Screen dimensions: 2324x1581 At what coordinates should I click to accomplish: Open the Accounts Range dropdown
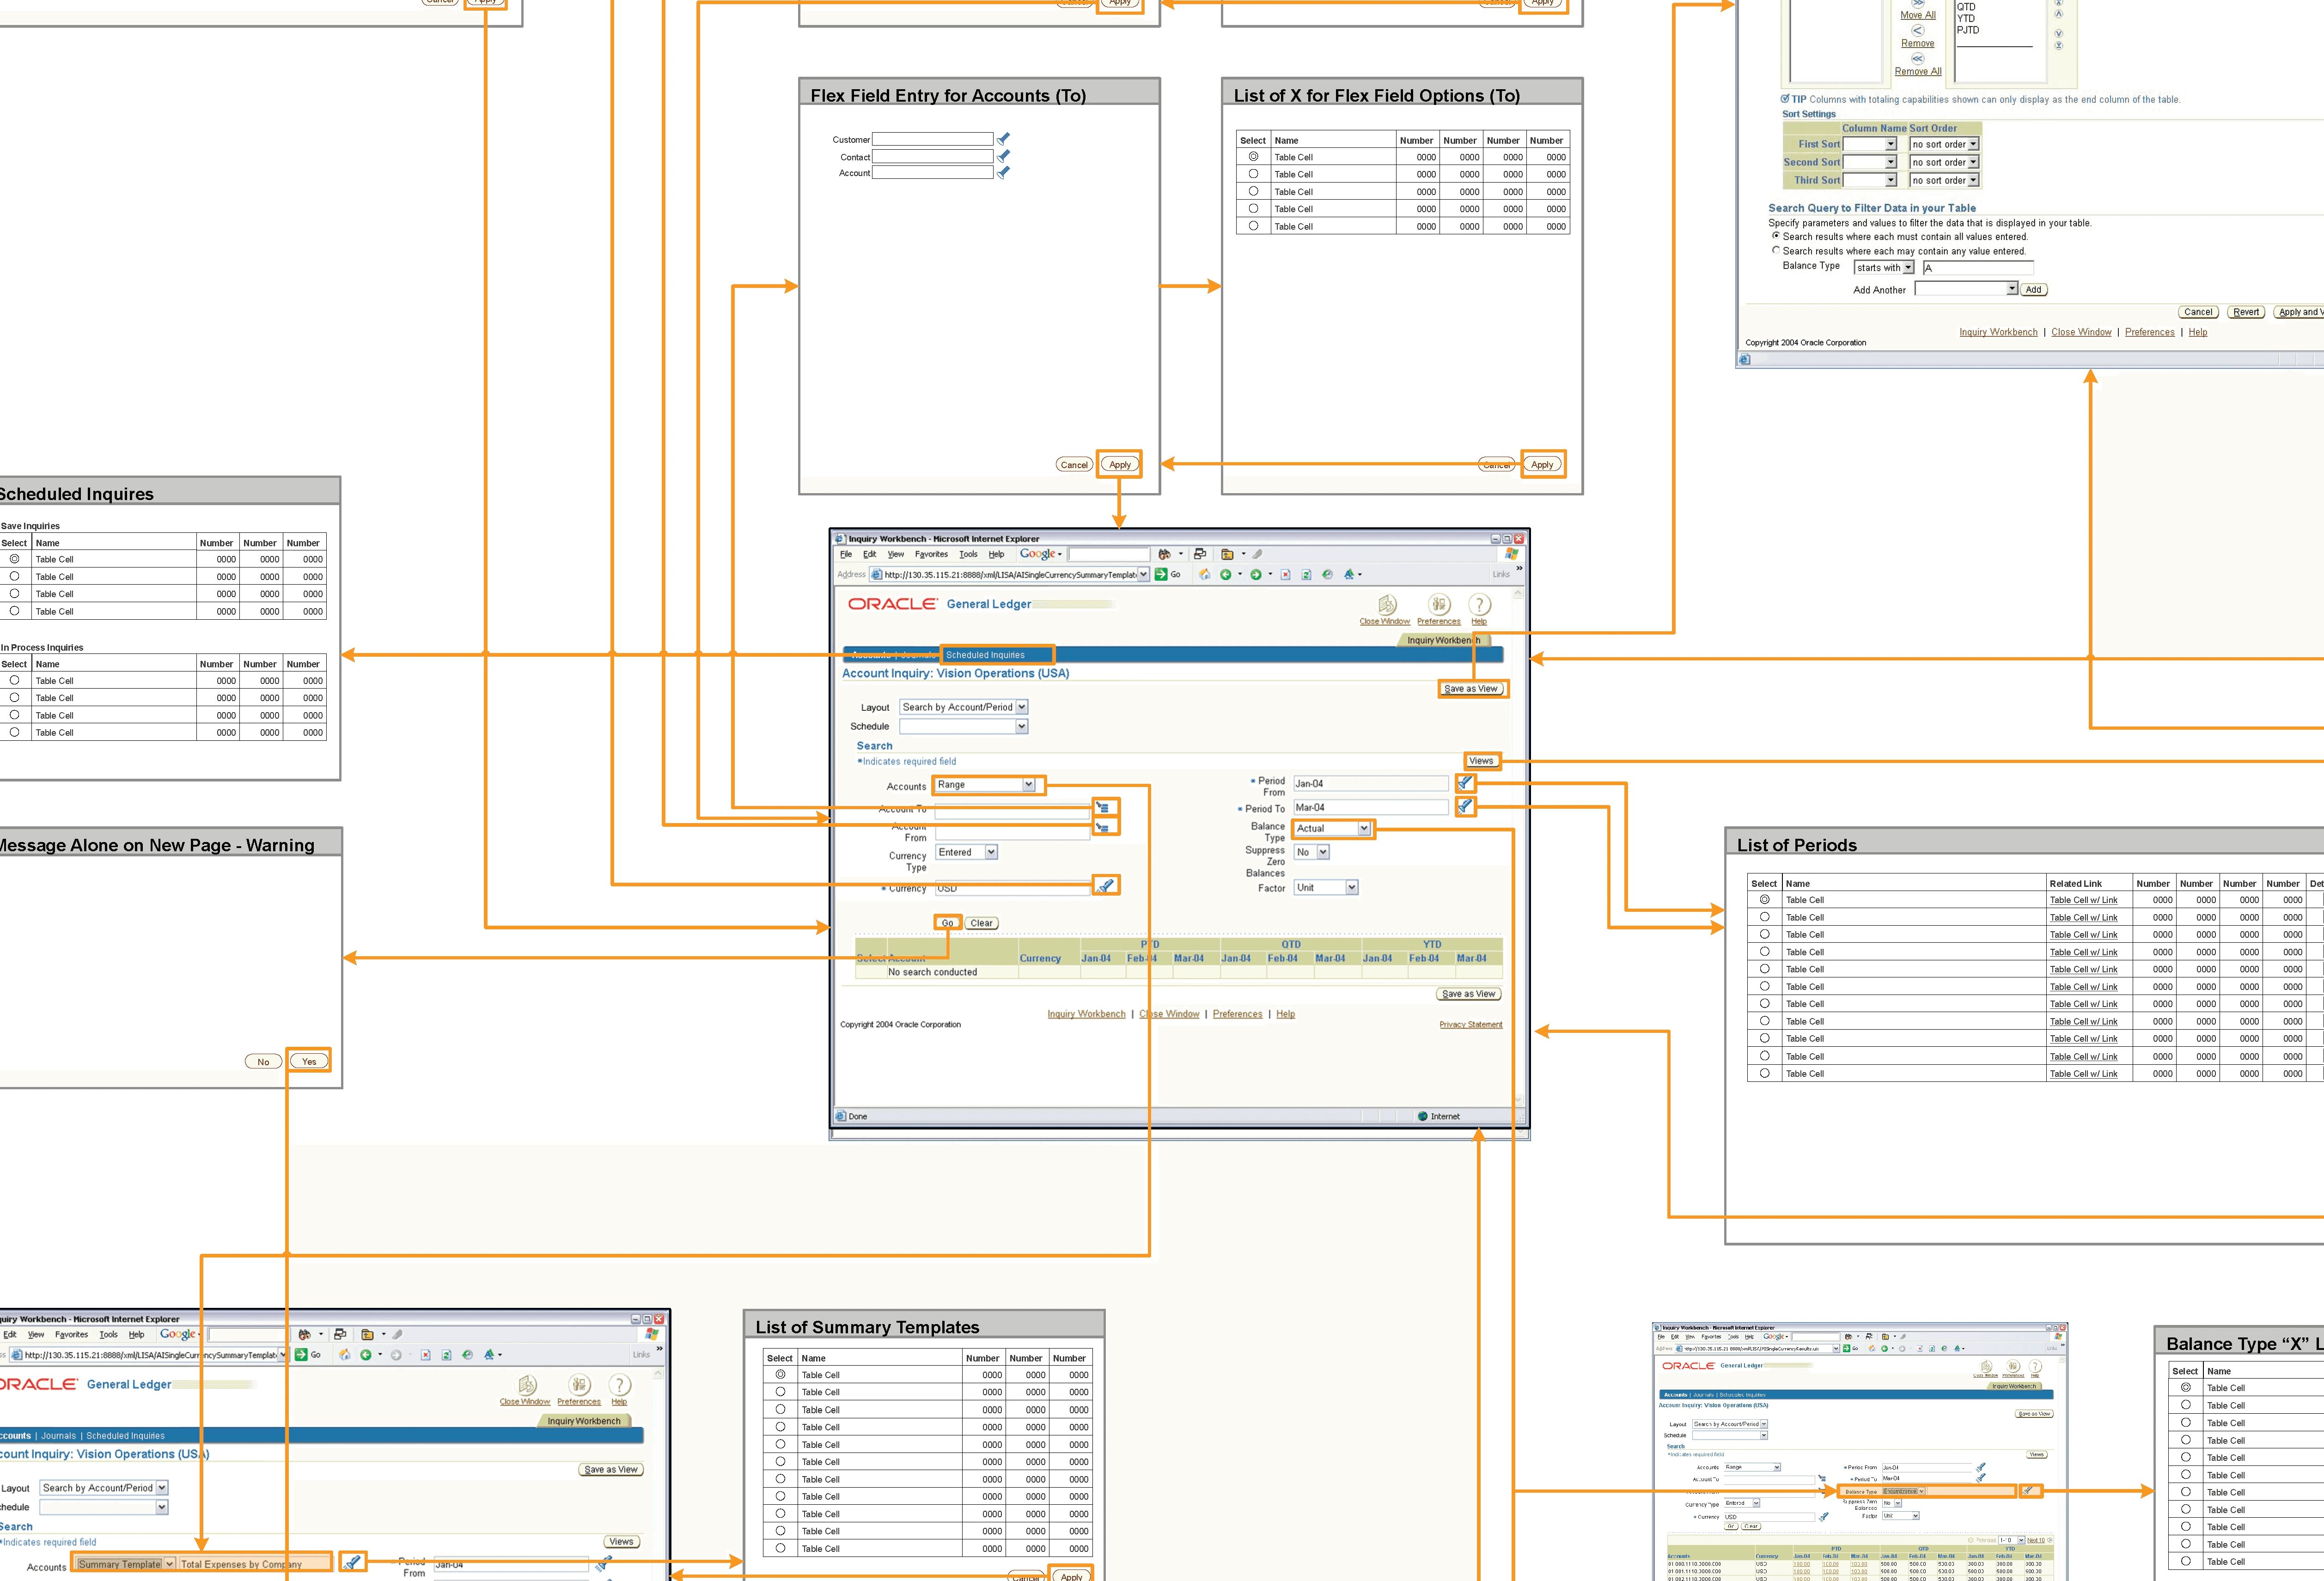point(1028,785)
